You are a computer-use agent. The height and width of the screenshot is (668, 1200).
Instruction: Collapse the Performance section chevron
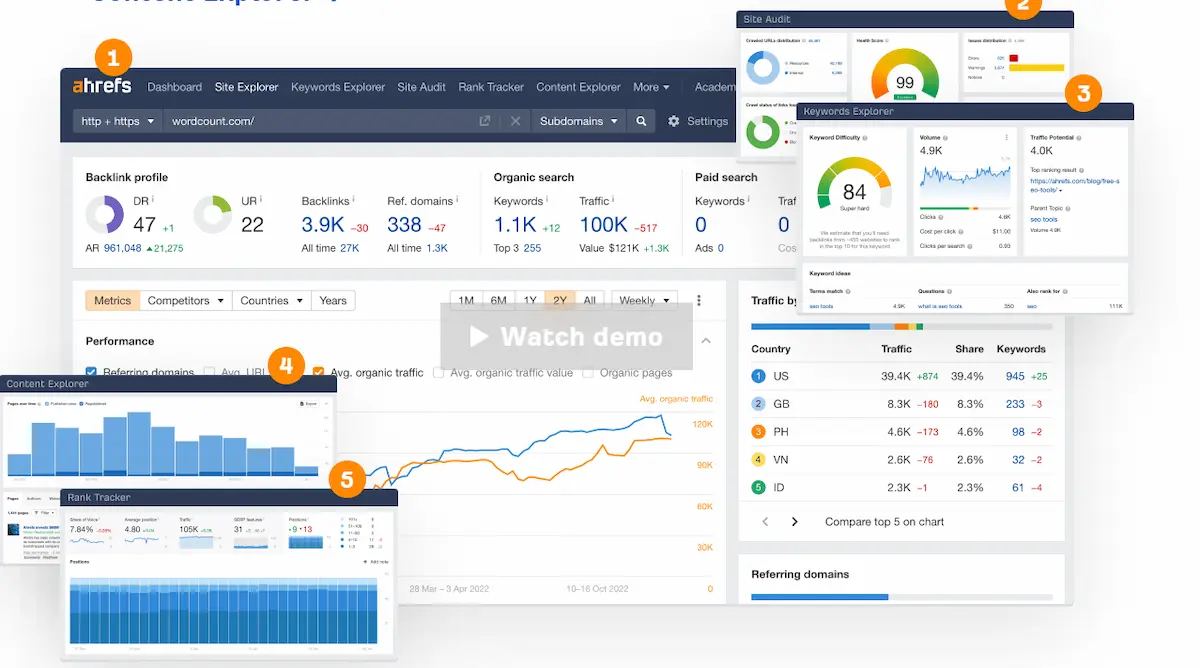(x=706, y=341)
